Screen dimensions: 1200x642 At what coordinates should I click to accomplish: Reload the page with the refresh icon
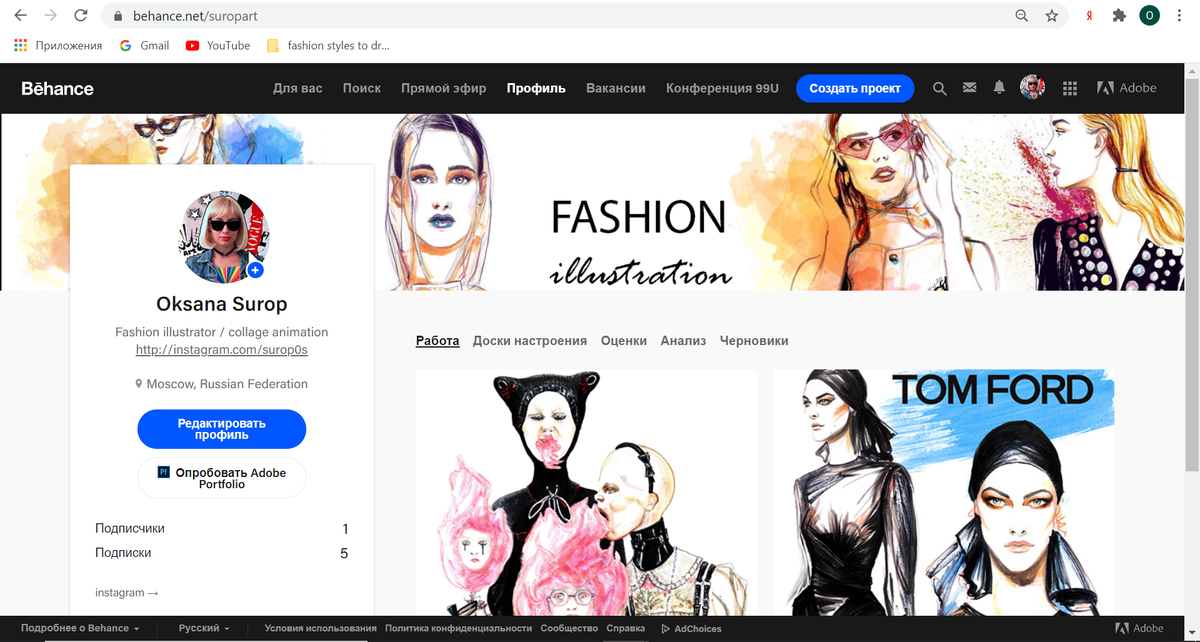[81, 16]
